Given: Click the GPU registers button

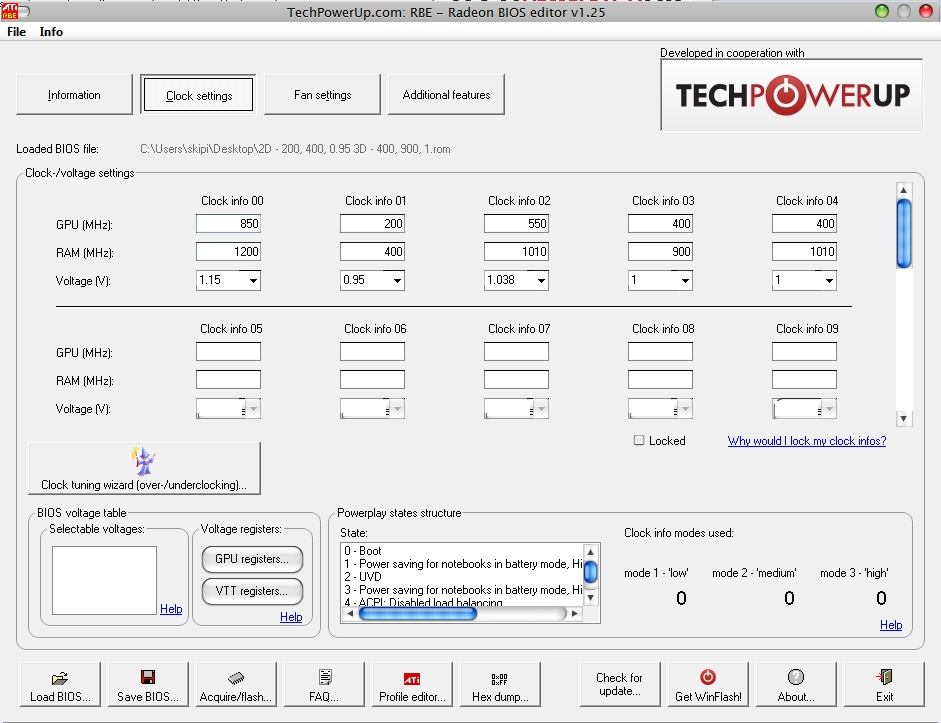Looking at the screenshot, I should coord(251,559).
